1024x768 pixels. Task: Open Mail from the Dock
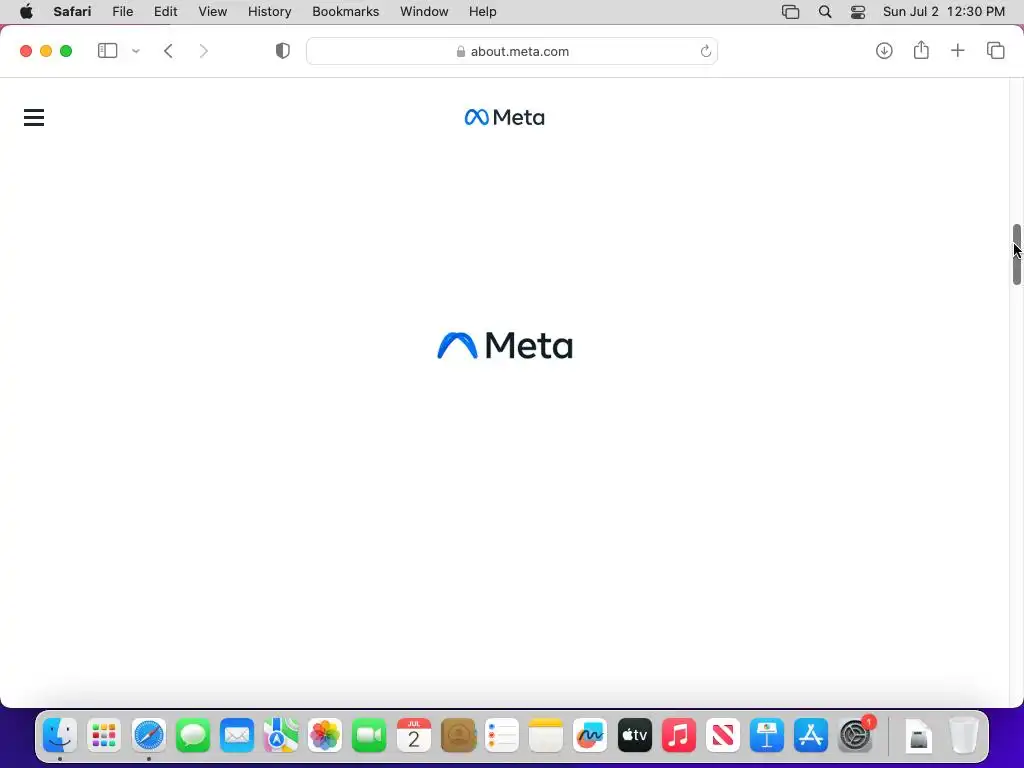tap(236, 736)
